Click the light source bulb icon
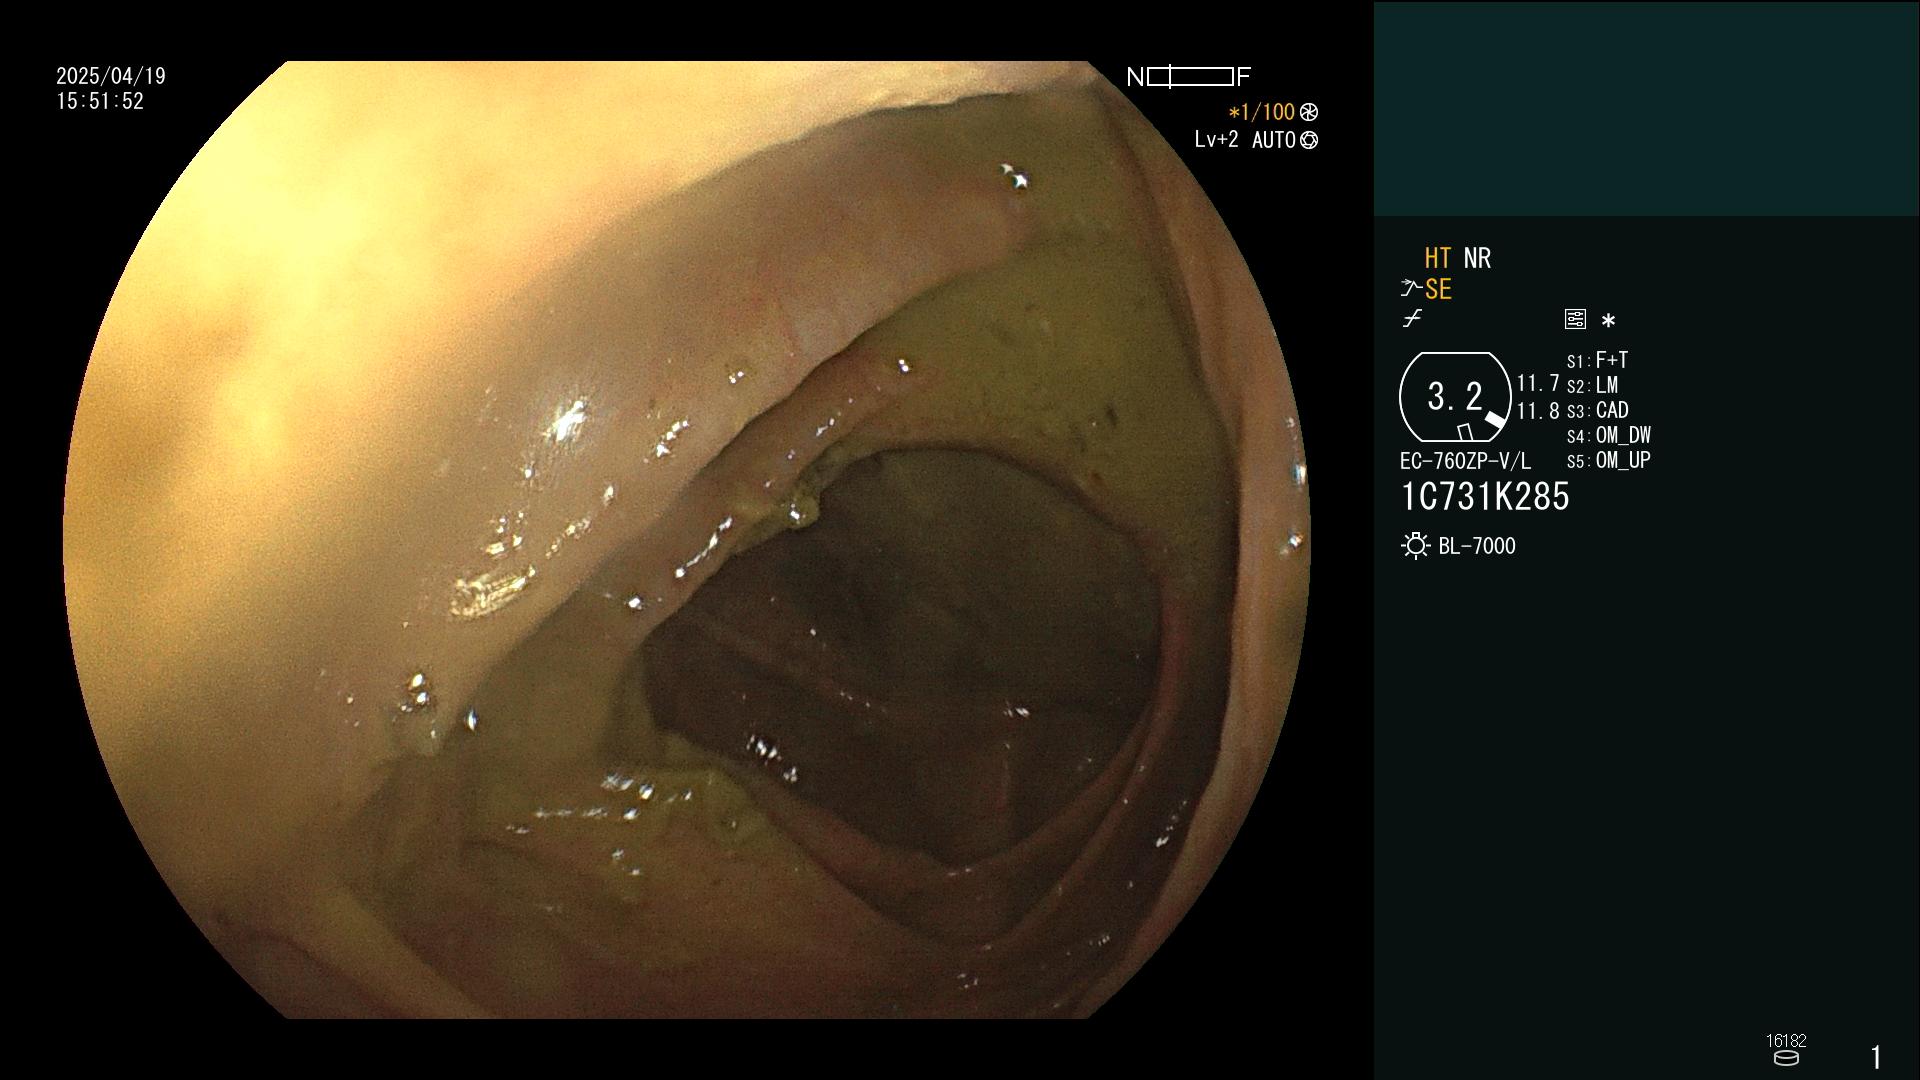1920x1080 pixels. pyautogui.click(x=1415, y=546)
